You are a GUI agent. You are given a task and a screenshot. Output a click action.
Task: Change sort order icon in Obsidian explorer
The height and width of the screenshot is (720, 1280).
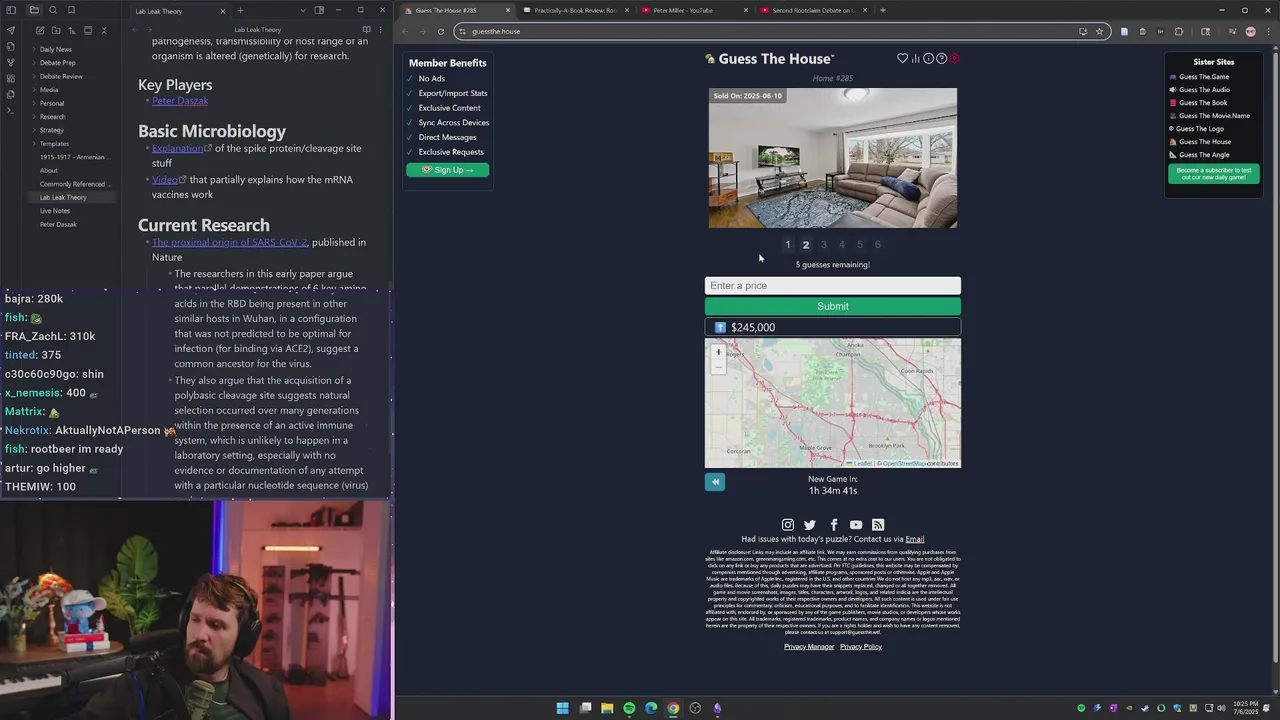tap(71, 30)
